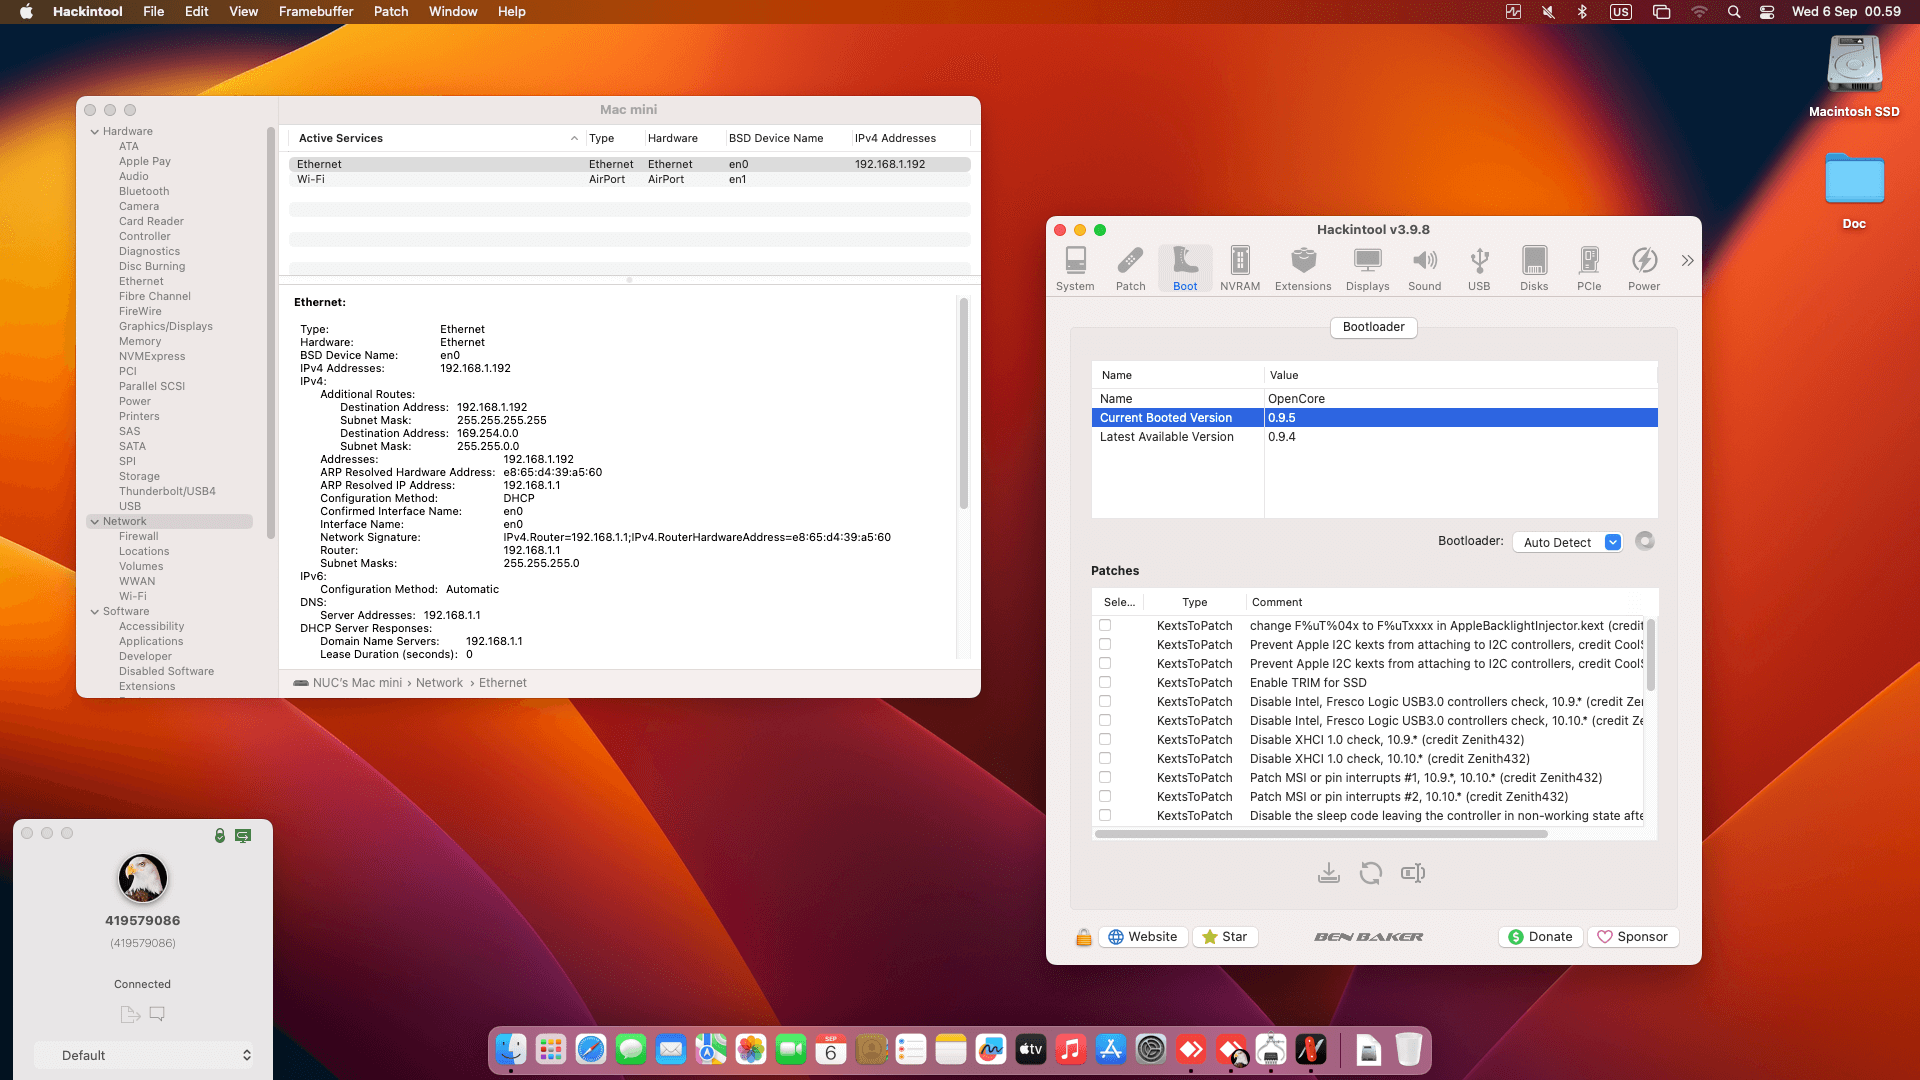Click the download icon below patches list
The image size is (1920, 1080).
tap(1328, 873)
